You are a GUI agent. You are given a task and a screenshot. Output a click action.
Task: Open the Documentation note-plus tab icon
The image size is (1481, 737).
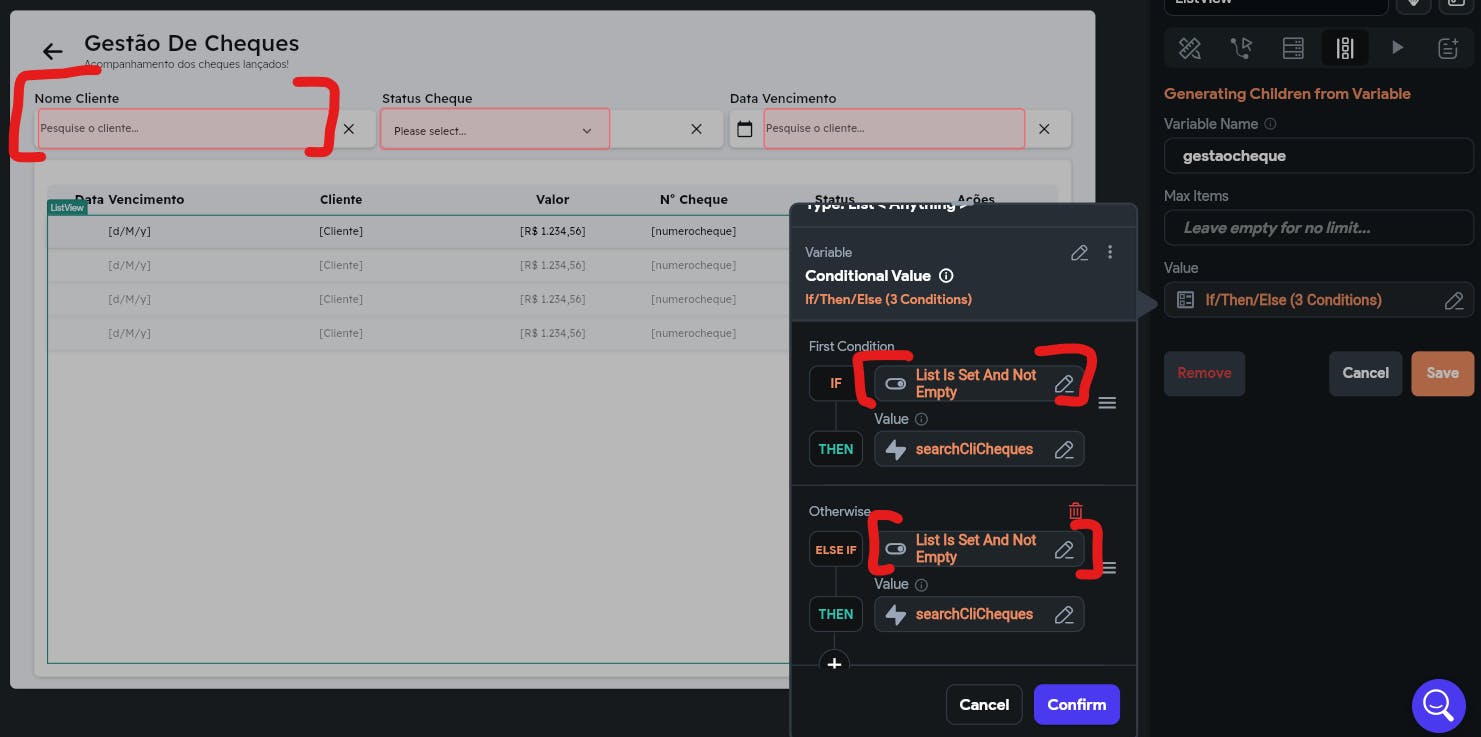tap(1448, 47)
